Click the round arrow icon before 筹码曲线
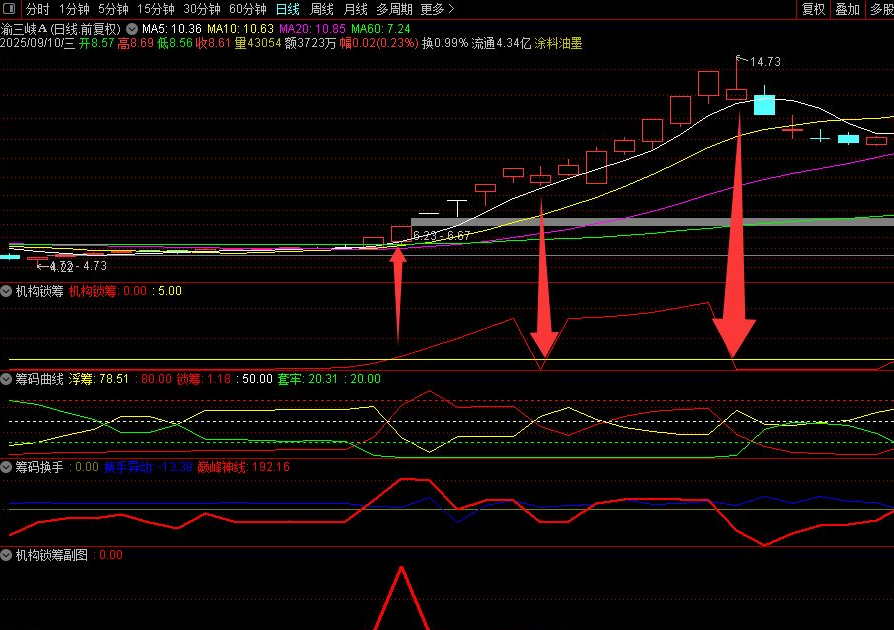Image resolution: width=894 pixels, height=630 pixels. (7, 379)
